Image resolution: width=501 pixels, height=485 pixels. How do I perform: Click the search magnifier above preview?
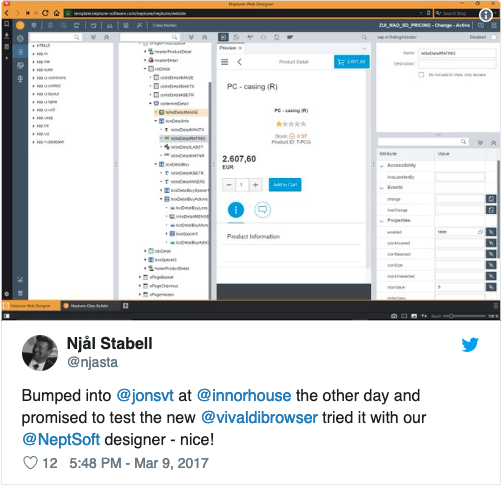pos(364,37)
